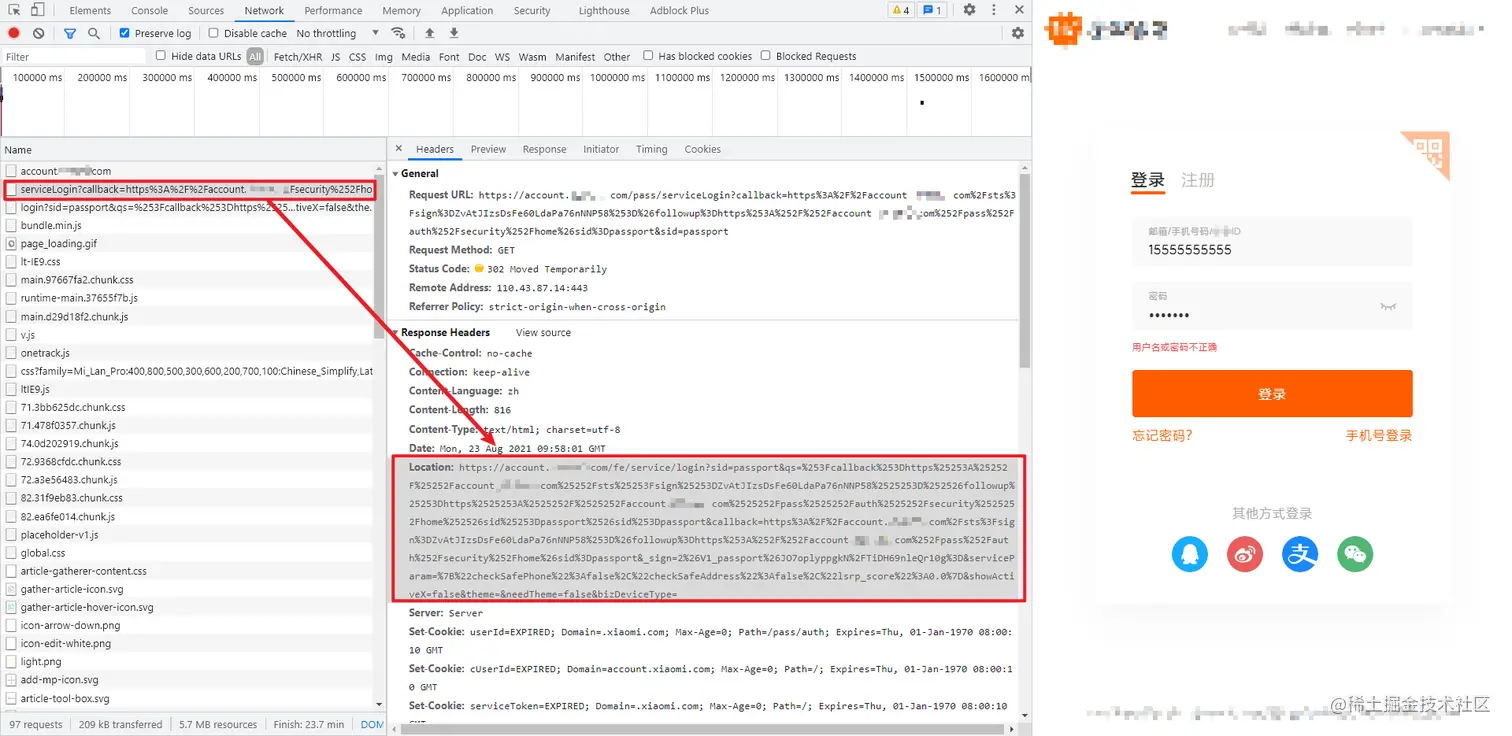Open the Initiator tab
This screenshot has width=1512, height=736.
tap(601, 149)
